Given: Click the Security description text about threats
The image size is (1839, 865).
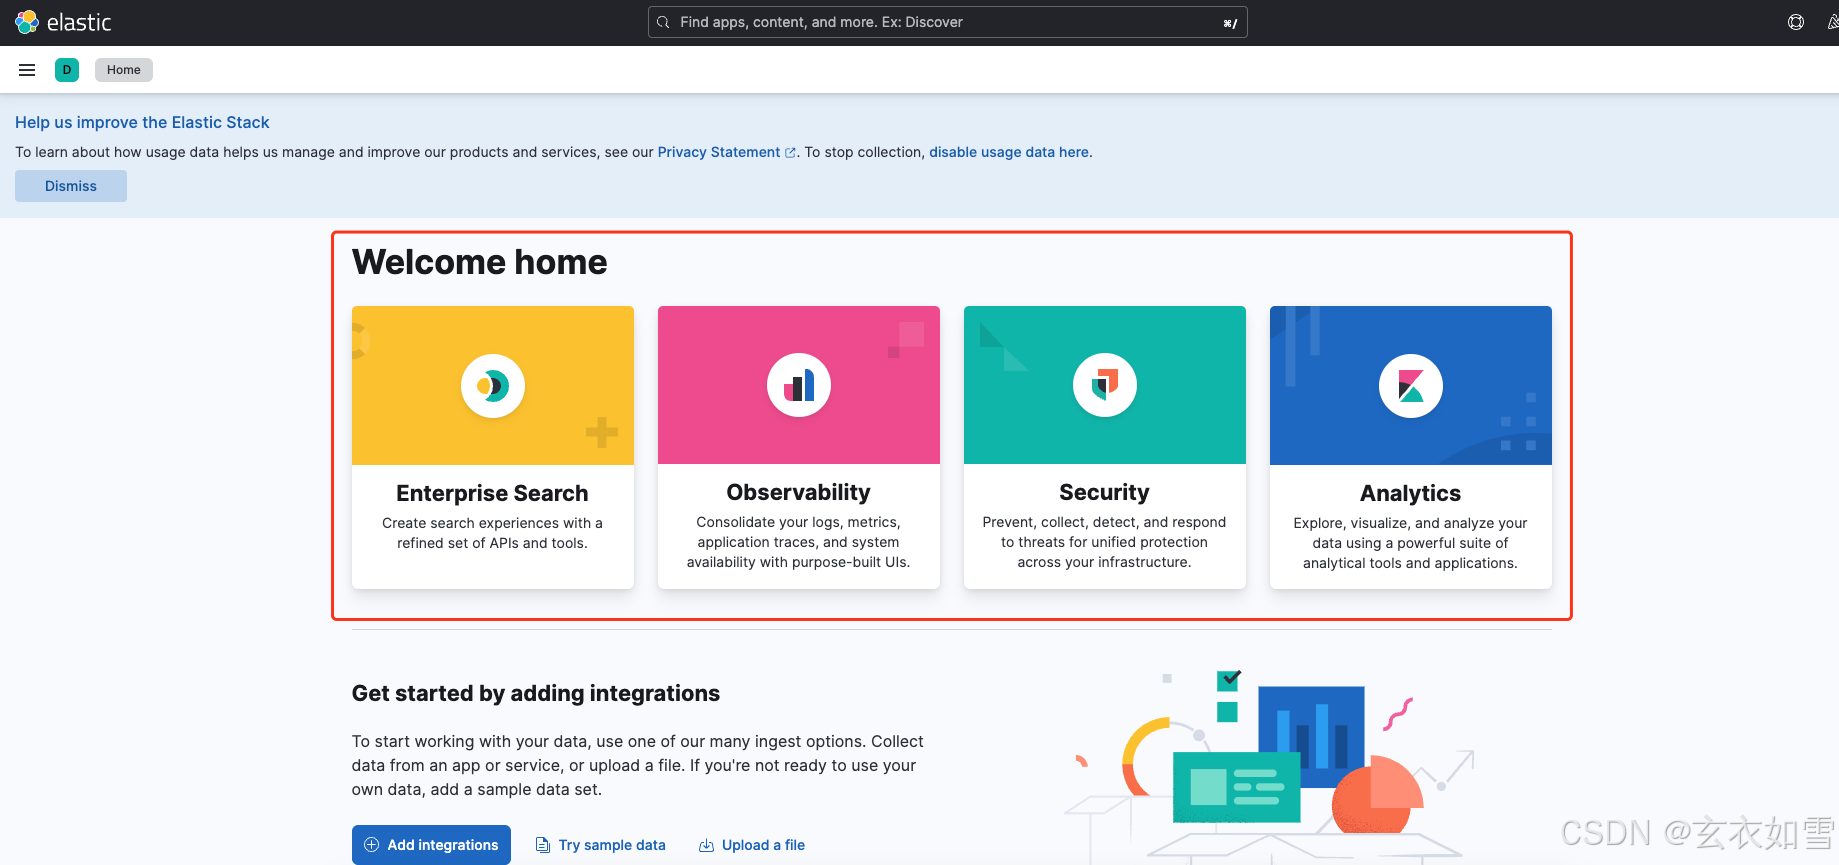Looking at the screenshot, I should pos(1105,542).
